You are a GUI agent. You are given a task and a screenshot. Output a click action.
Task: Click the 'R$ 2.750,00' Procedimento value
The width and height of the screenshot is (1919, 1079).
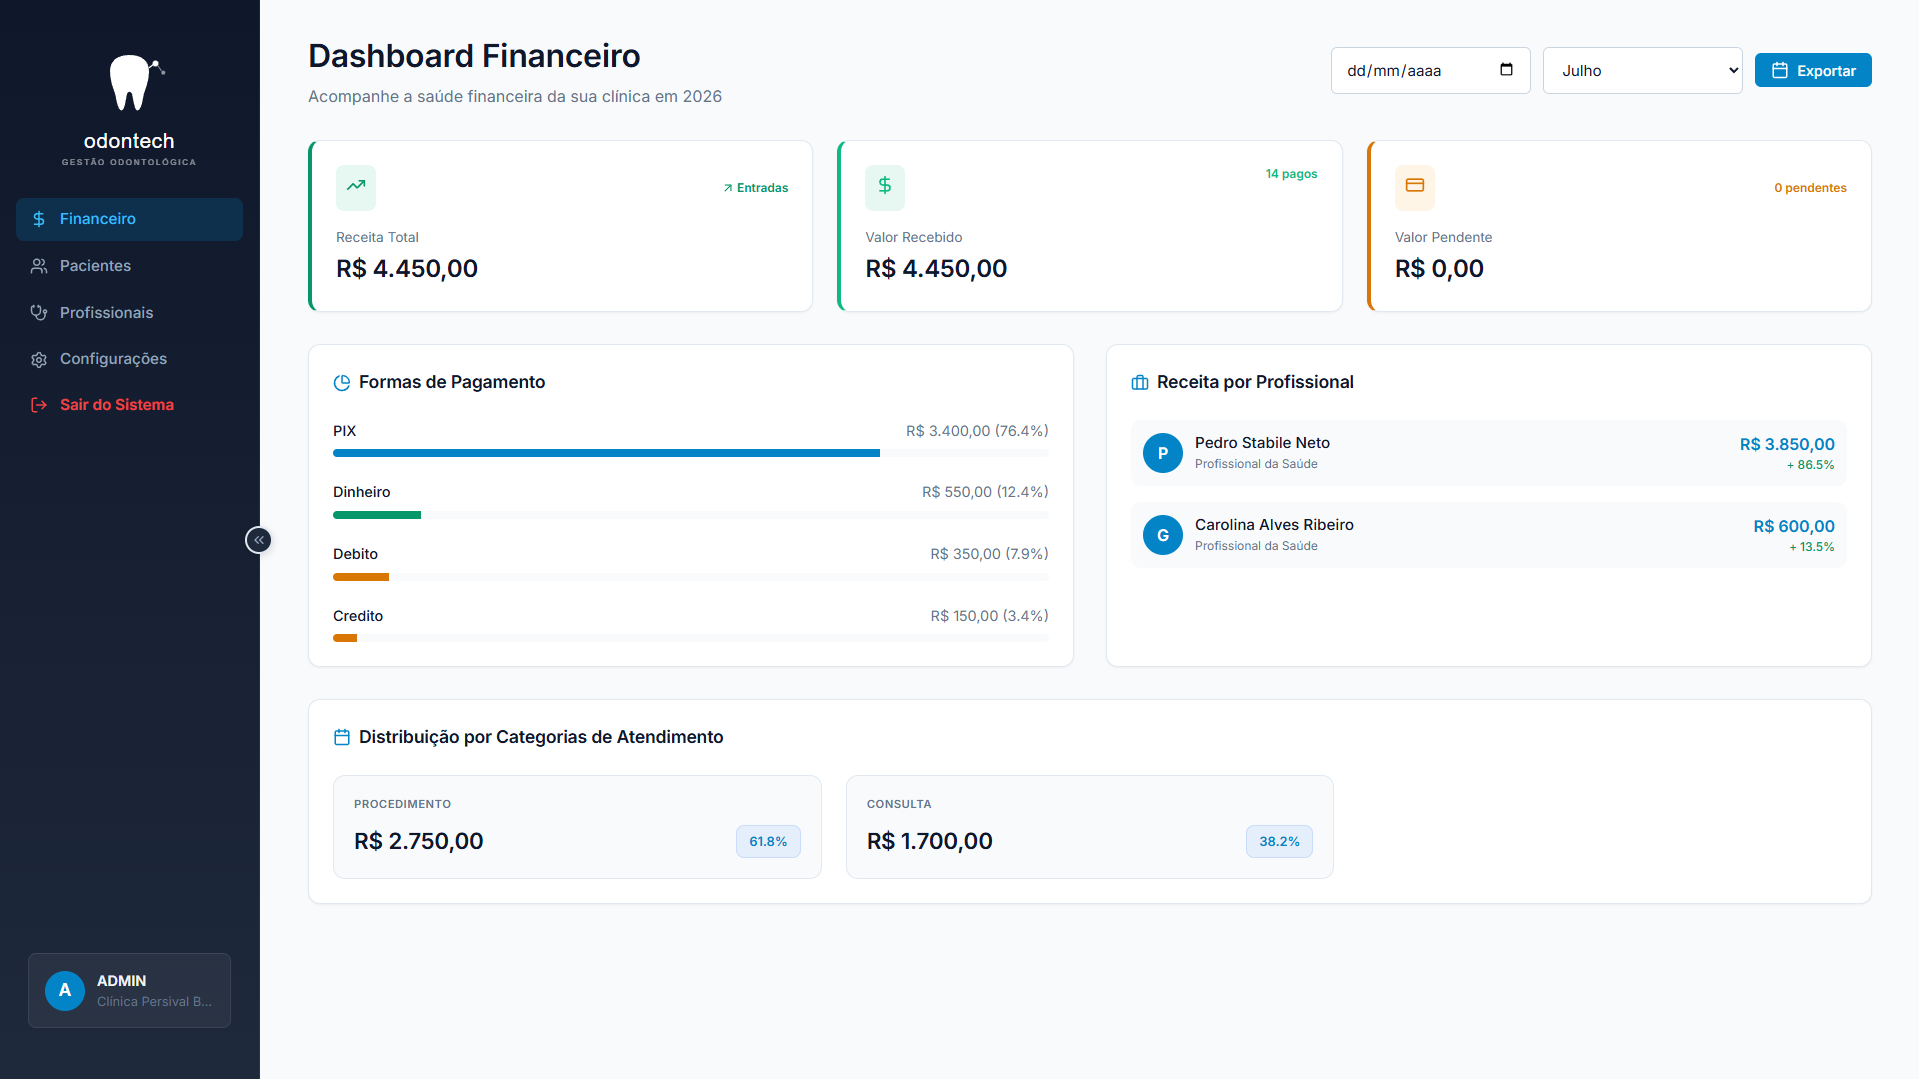(x=419, y=842)
